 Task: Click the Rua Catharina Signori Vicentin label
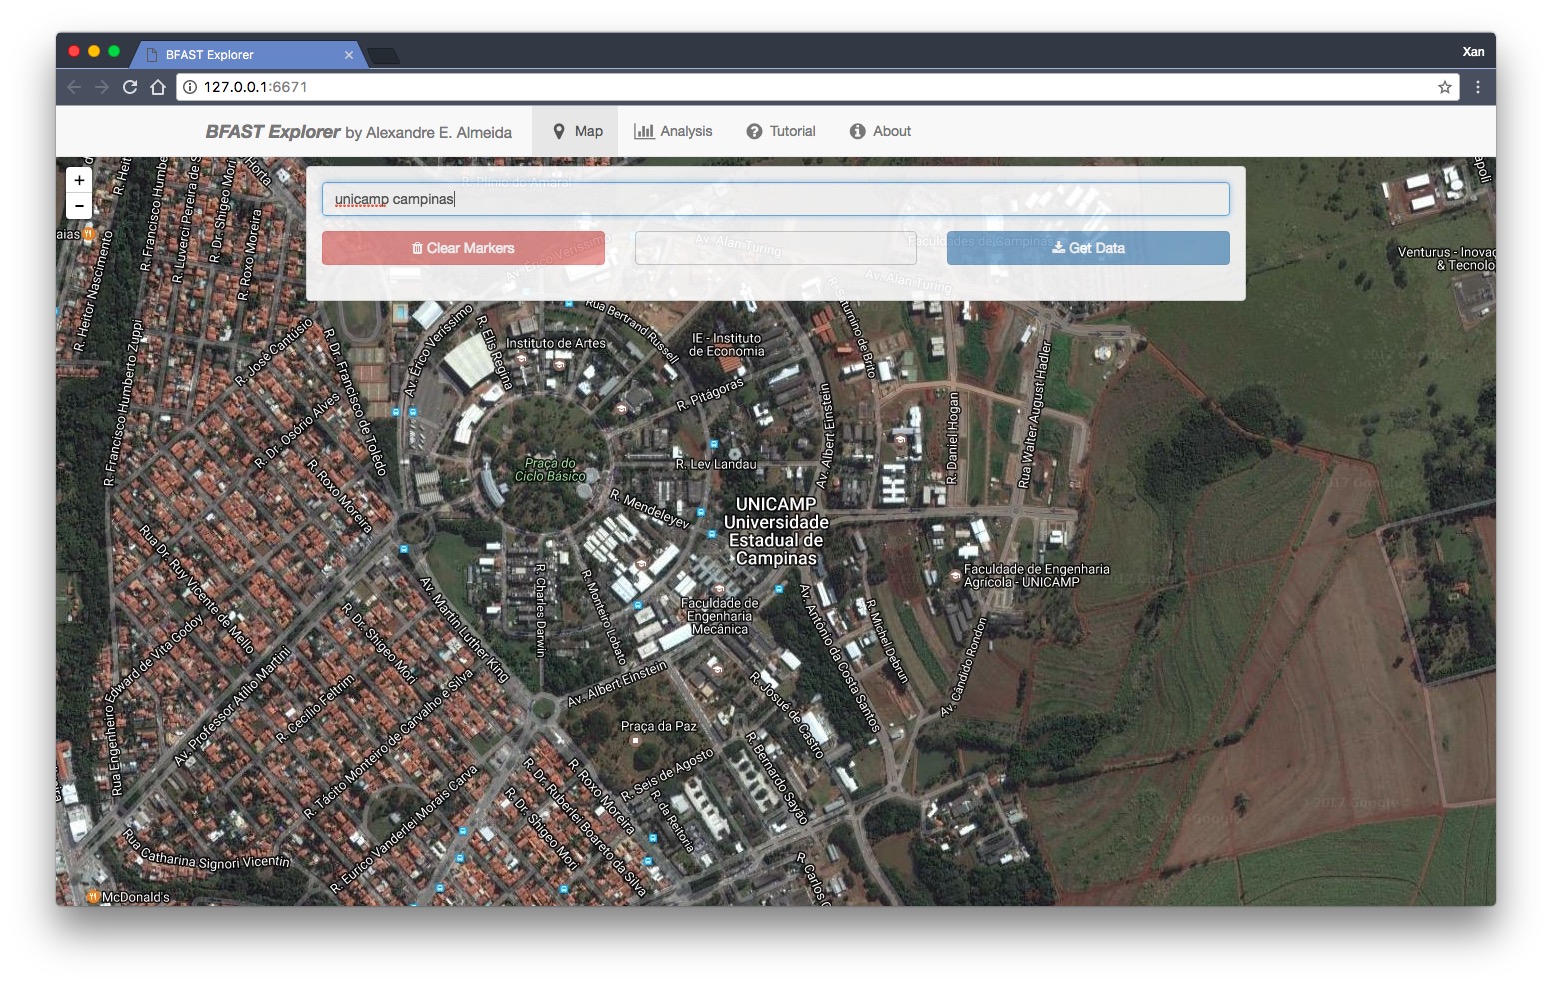coord(207,850)
